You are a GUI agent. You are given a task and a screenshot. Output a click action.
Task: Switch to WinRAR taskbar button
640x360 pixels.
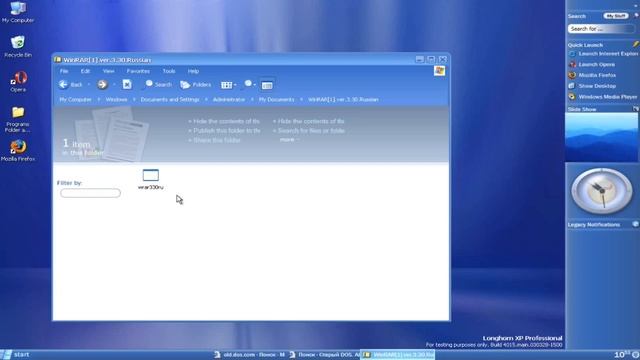pyautogui.click(x=398, y=355)
